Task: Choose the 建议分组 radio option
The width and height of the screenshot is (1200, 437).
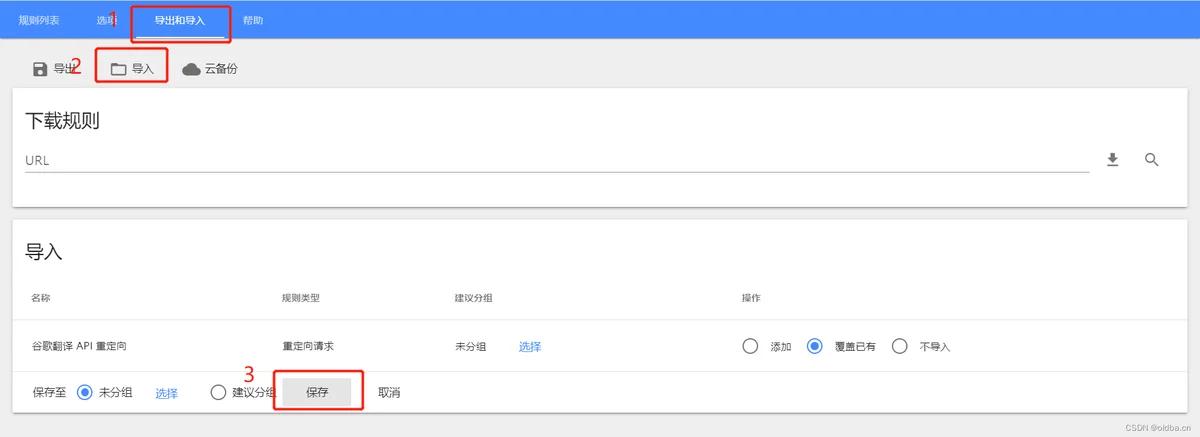Action: pos(218,392)
